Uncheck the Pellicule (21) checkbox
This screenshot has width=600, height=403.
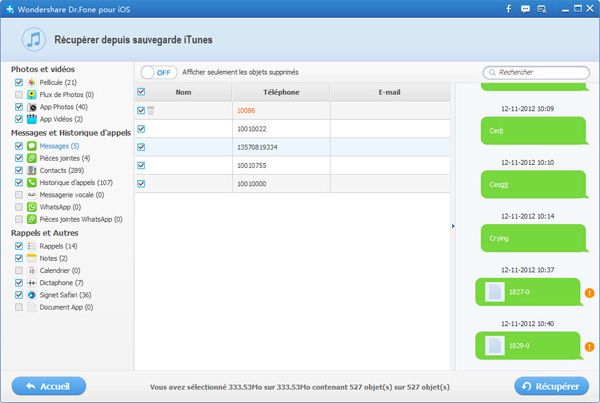pos(19,82)
